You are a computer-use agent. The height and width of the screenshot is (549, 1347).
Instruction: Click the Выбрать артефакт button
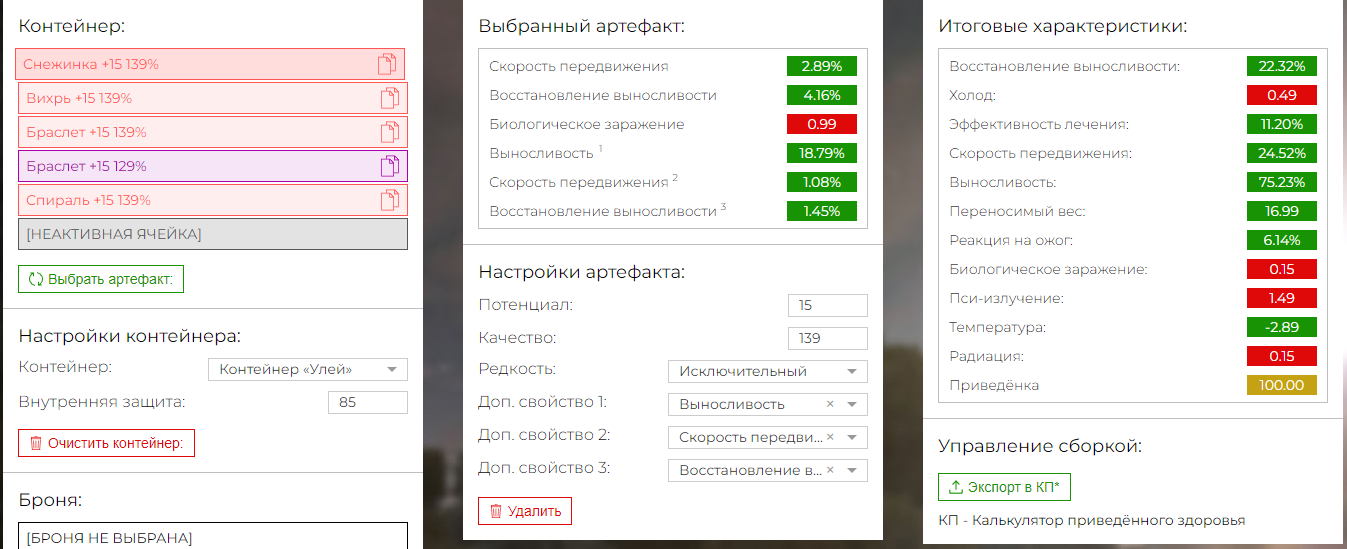pos(101,279)
